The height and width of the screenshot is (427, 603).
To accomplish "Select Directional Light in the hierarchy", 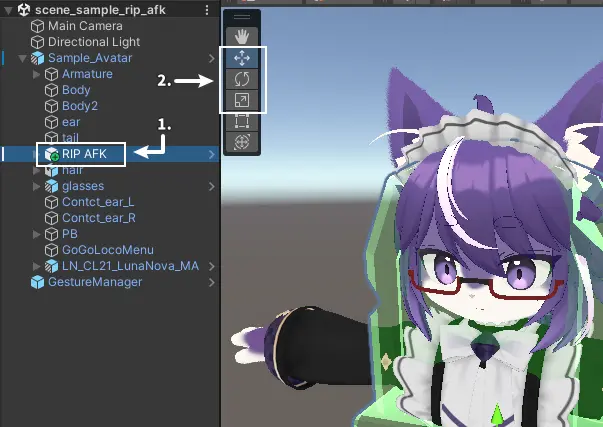I will 94,42.
